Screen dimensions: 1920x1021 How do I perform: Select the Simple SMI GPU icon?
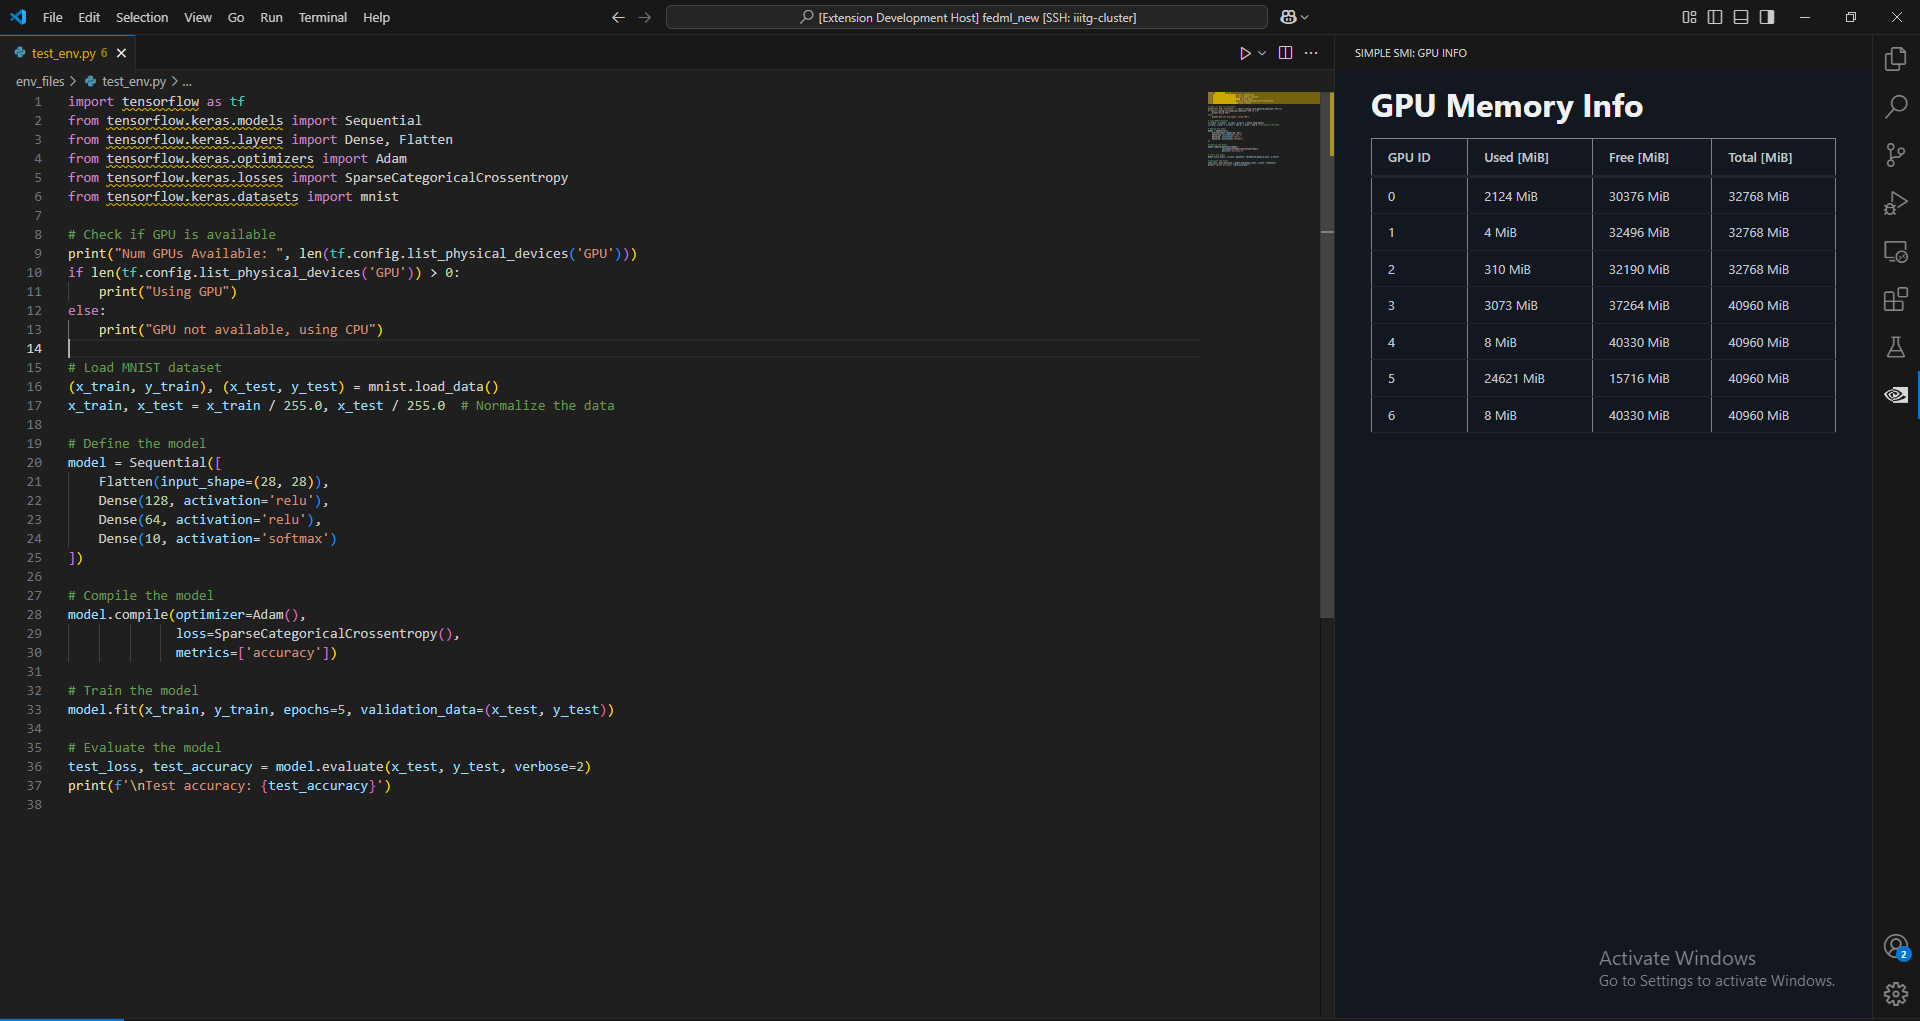(x=1895, y=395)
